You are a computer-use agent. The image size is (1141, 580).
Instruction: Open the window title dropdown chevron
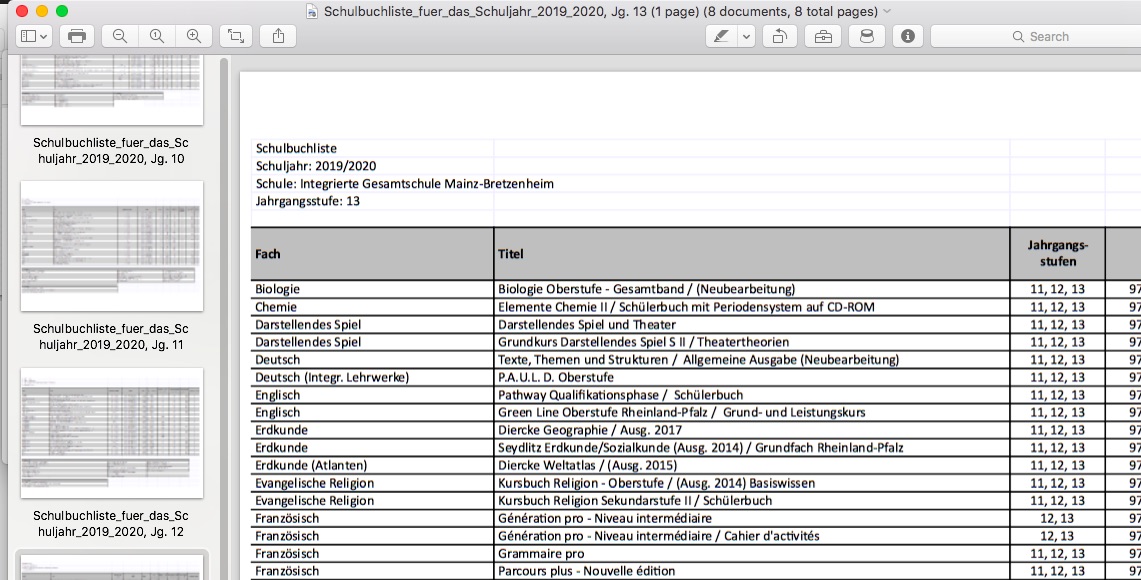tap(887, 12)
